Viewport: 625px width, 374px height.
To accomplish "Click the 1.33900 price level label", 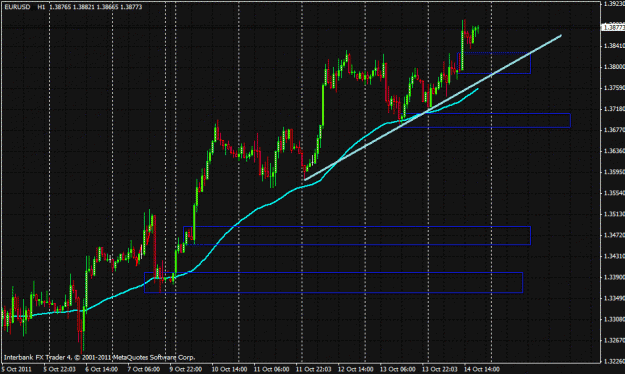I will [x=614, y=277].
